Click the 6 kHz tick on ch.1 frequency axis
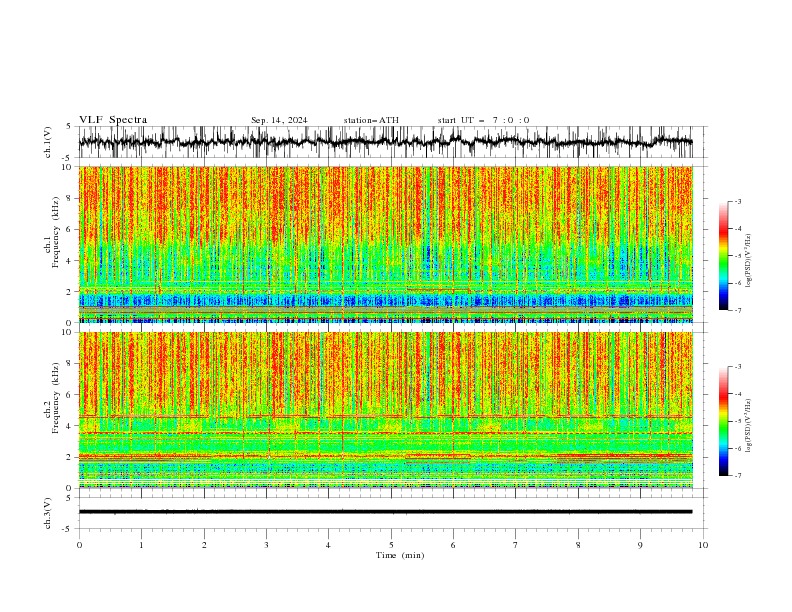Image resolution: width=792 pixels, height=612 pixels. (x=70, y=229)
